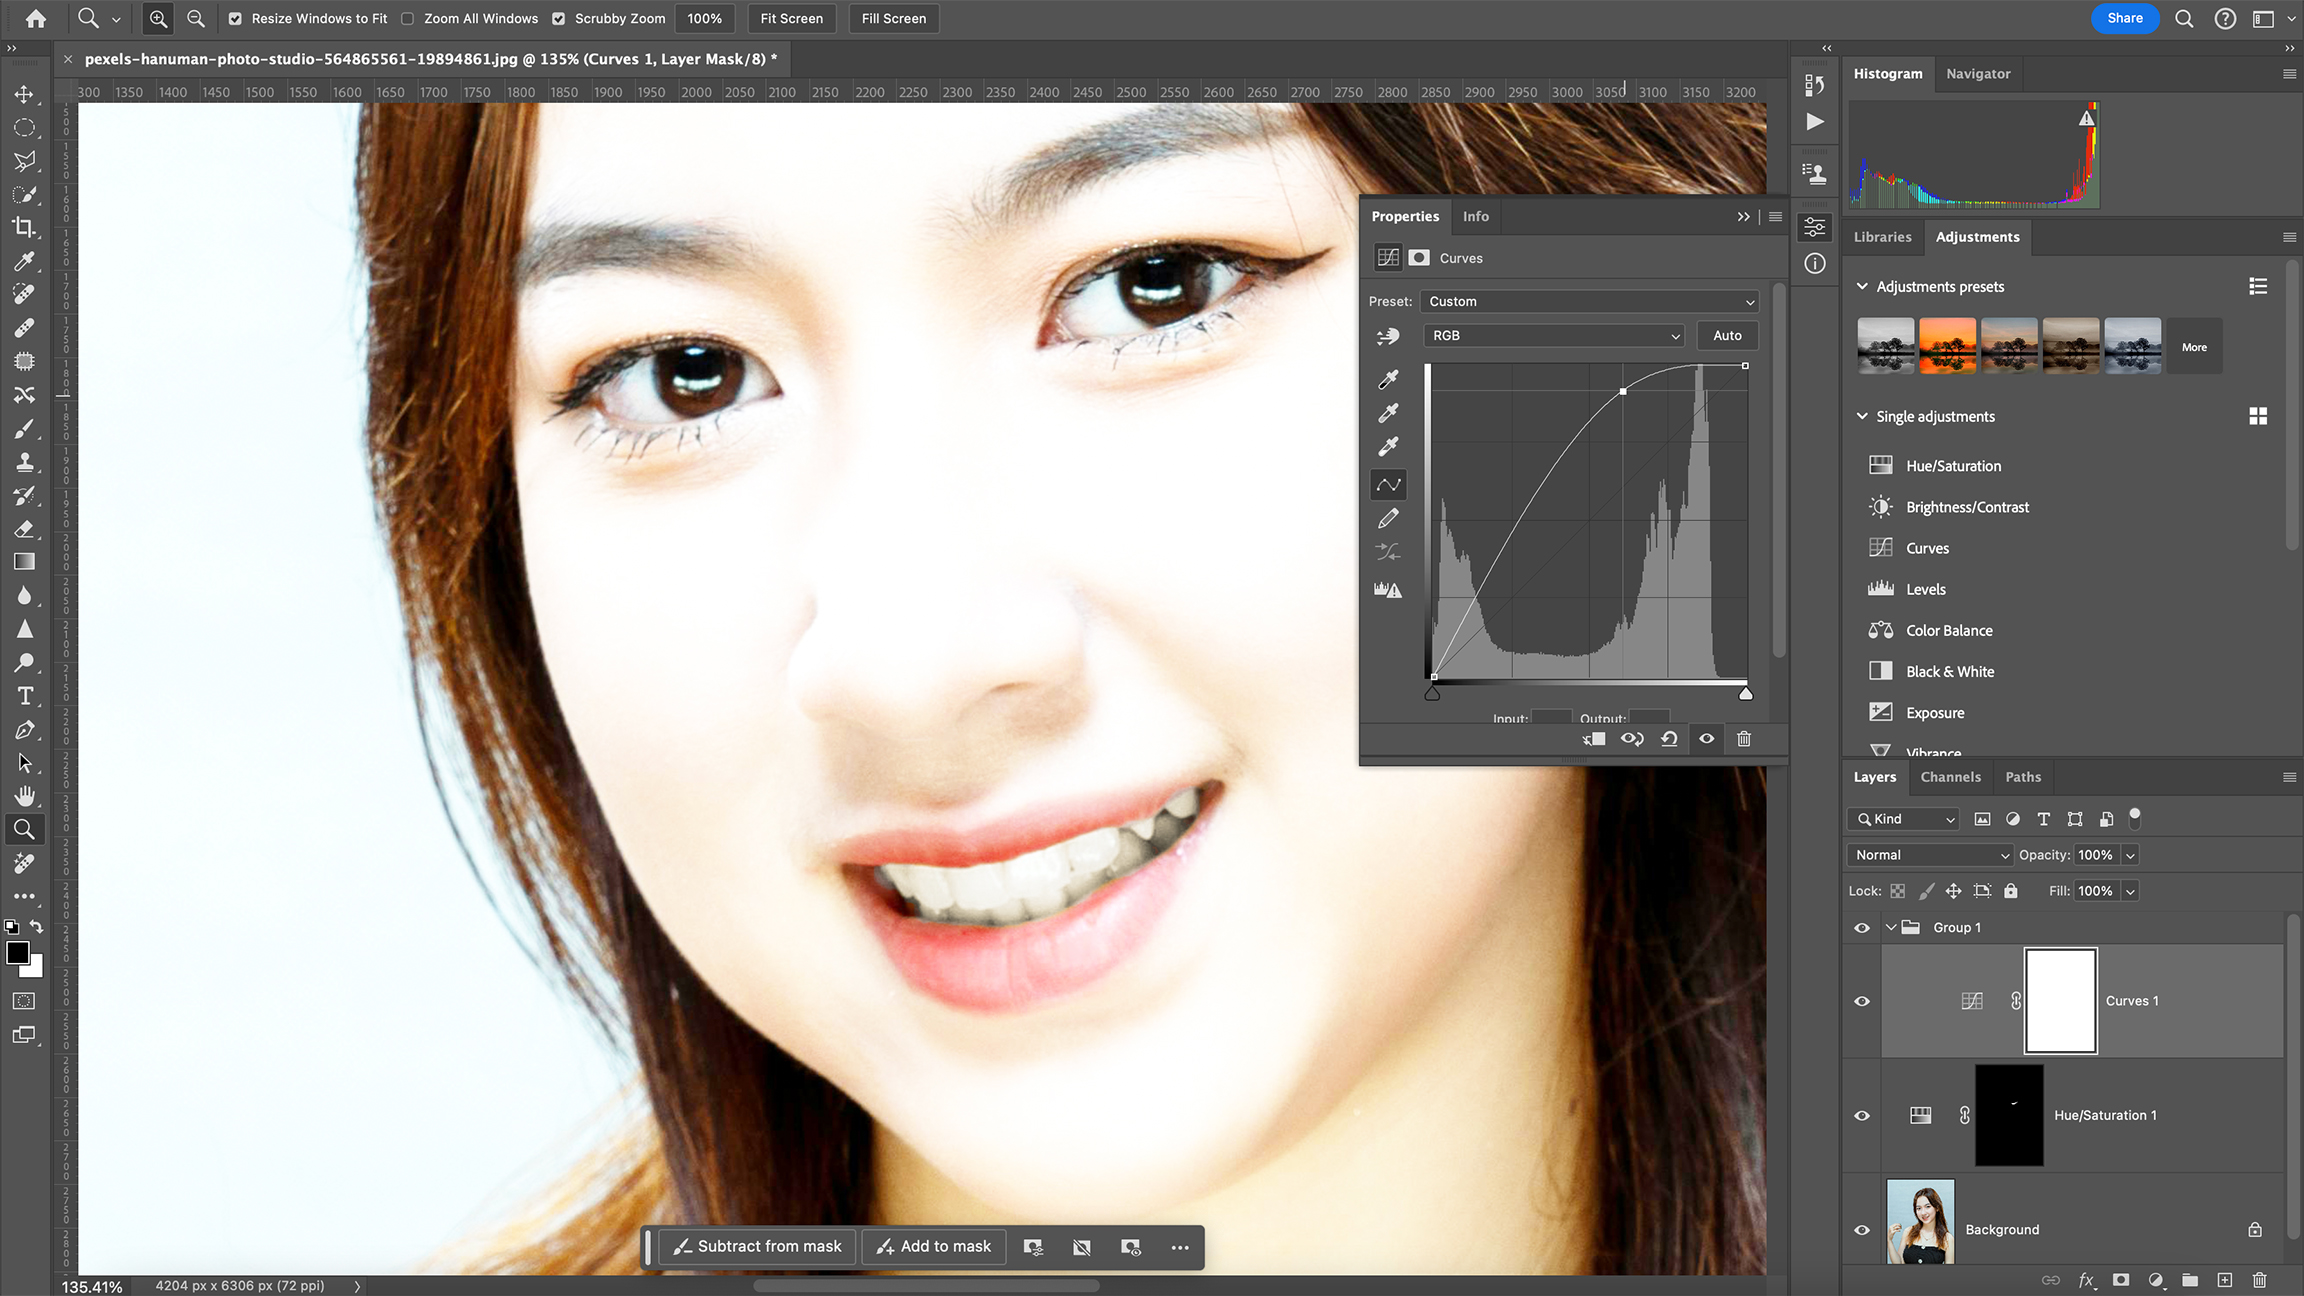Click the Home icon
Image resolution: width=2304 pixels, height=1296 pixels.
click(x=36, y=18)
